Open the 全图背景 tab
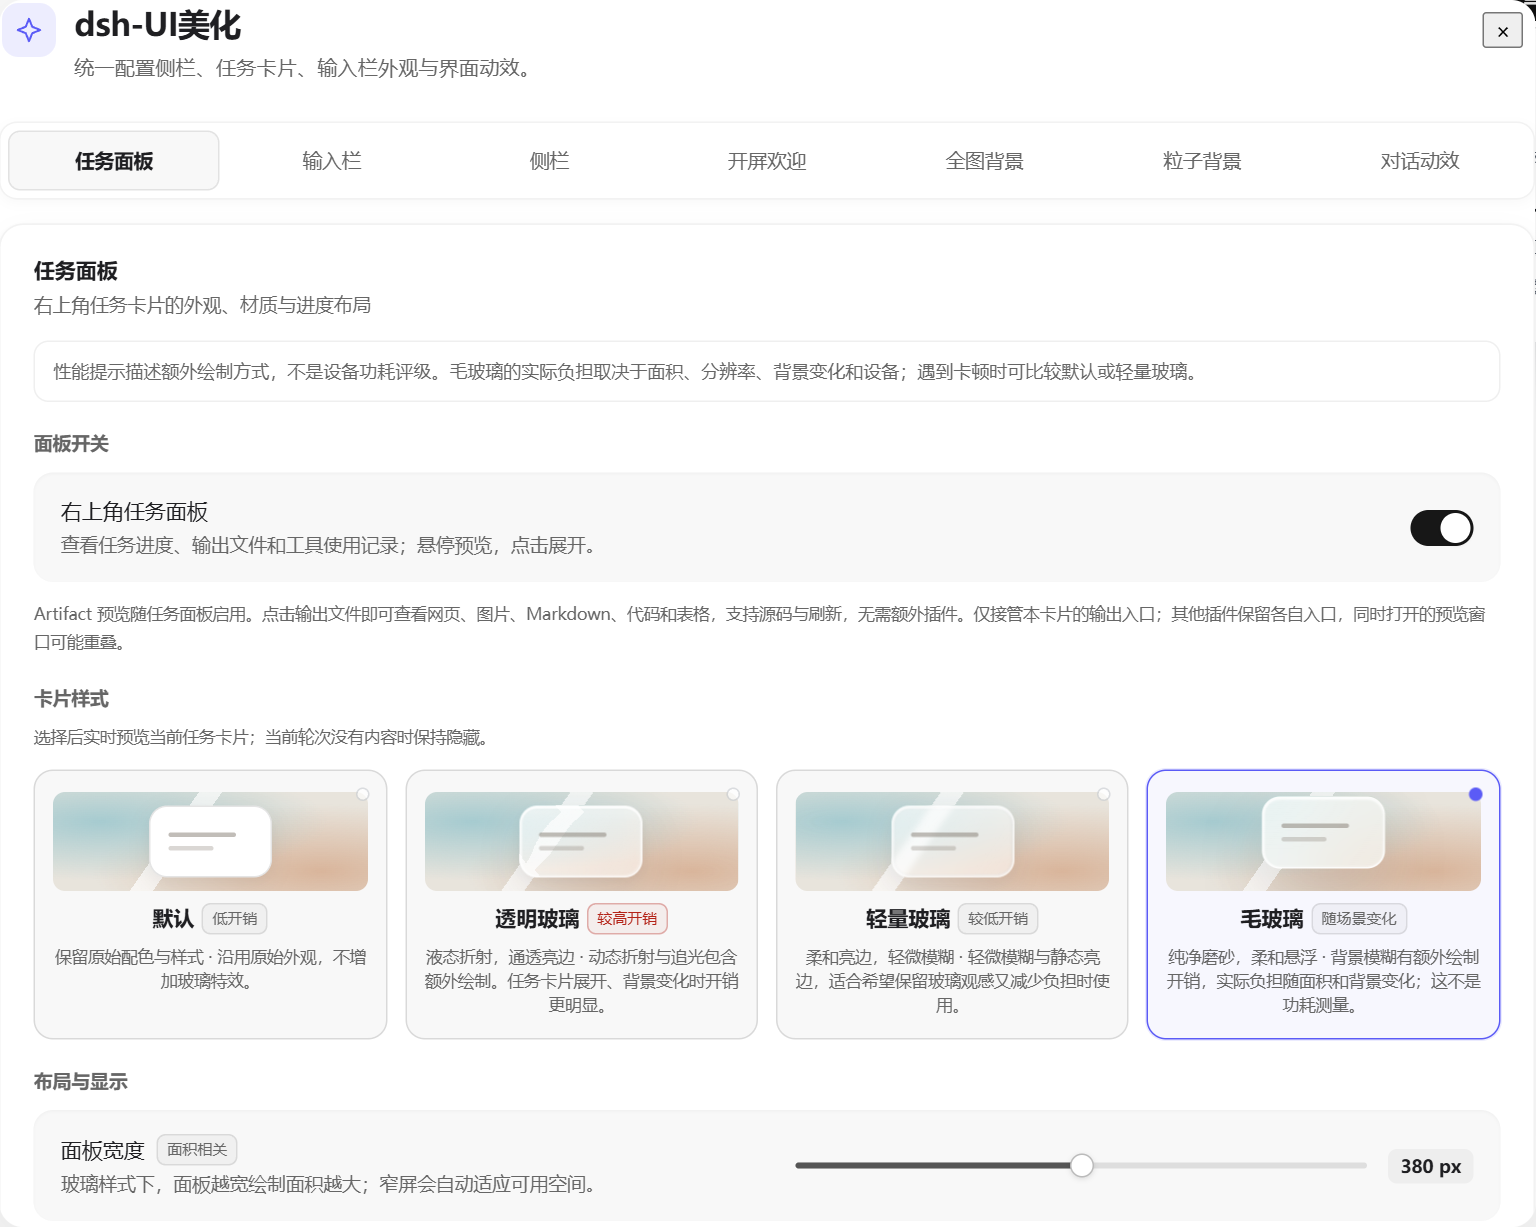 click(x=985, y=161)
